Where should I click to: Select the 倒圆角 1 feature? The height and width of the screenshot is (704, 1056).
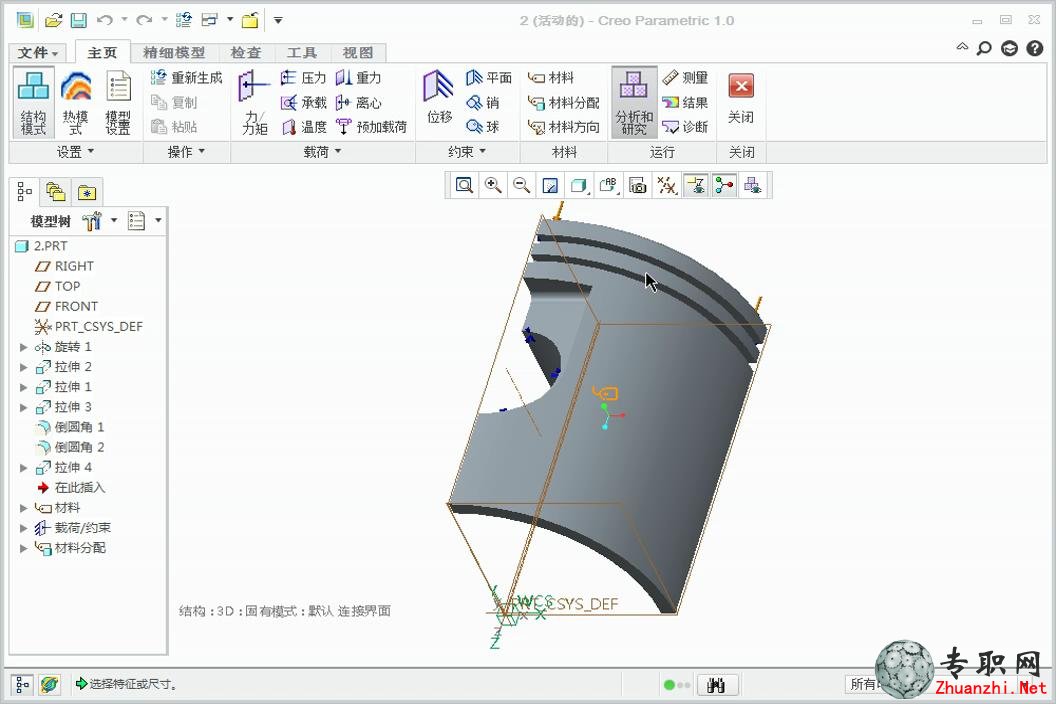pyautogui.click(x=69, y=427)
